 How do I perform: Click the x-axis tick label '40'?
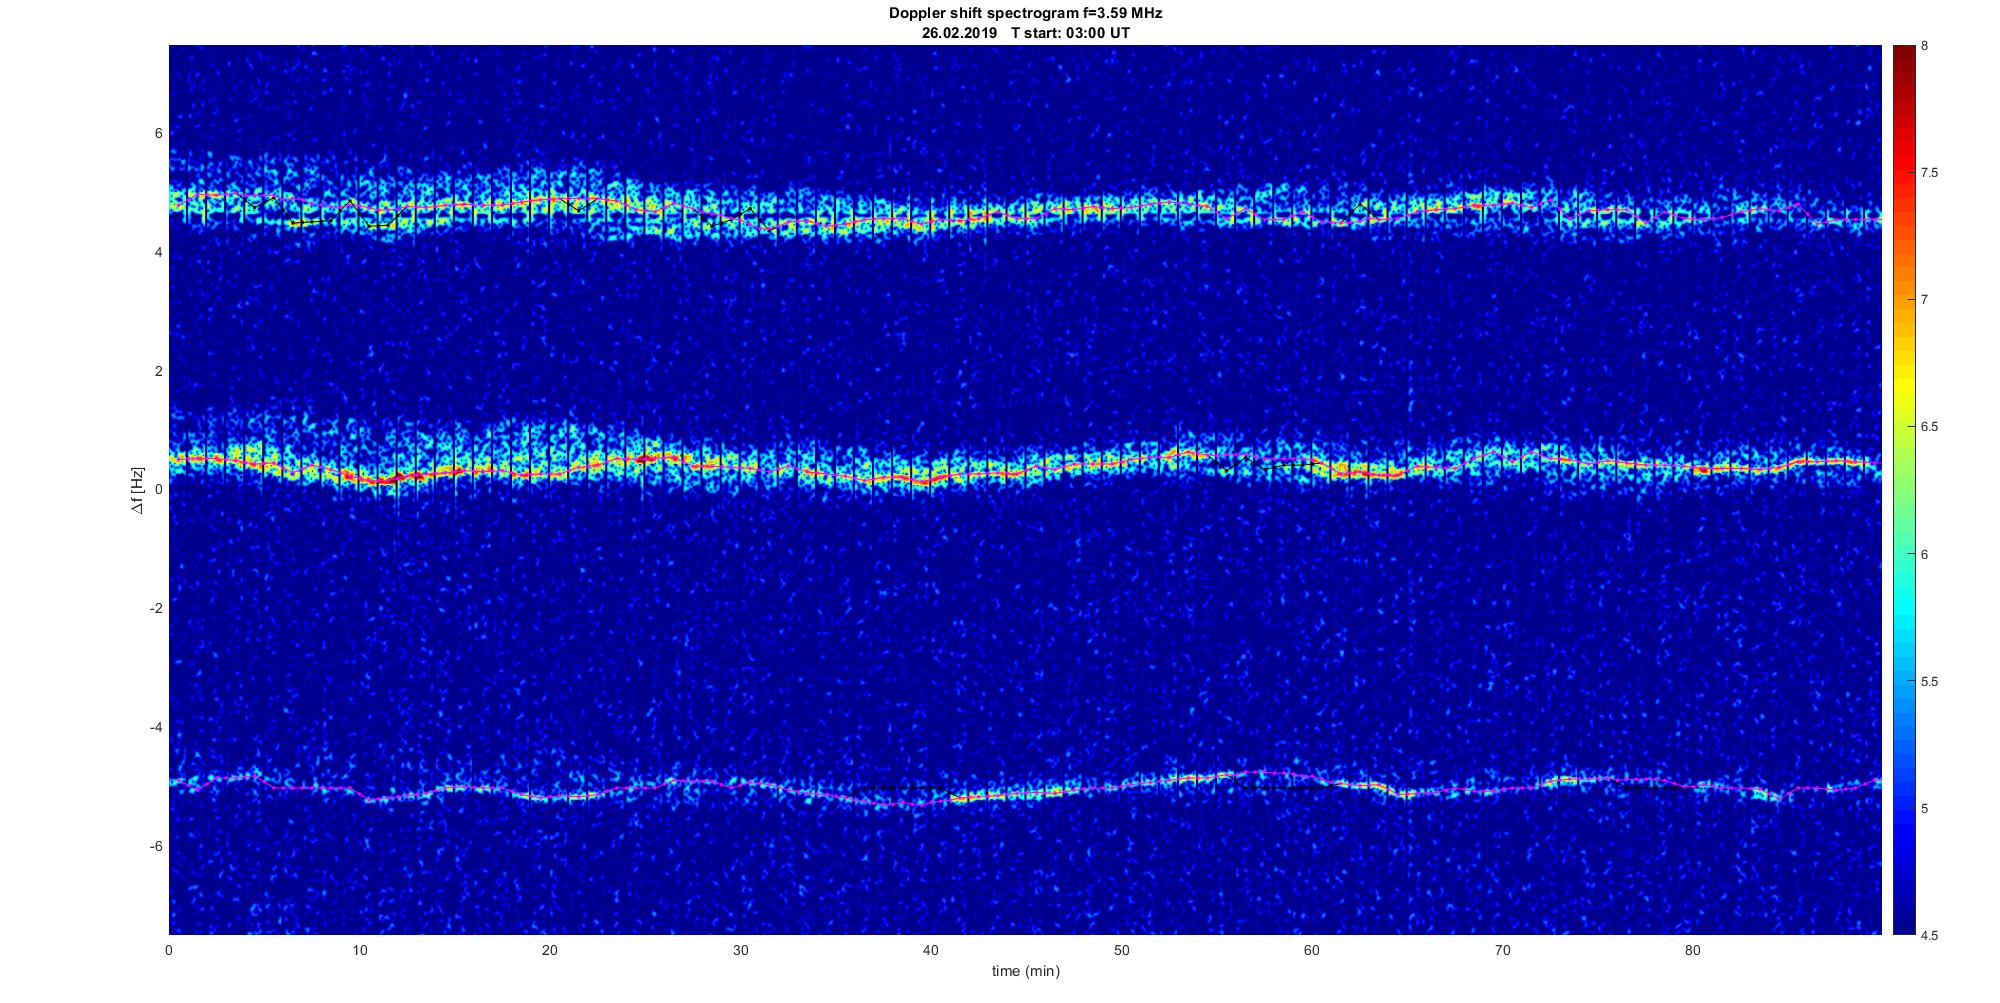(931, 950)
